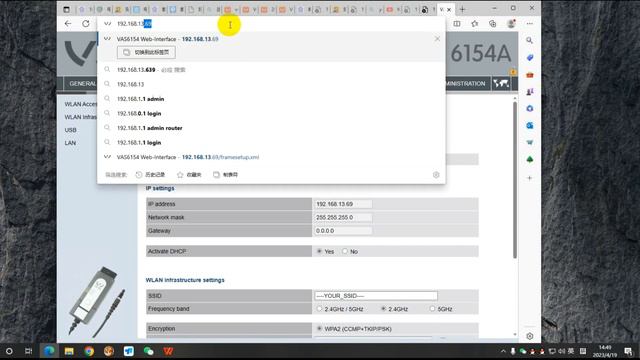Open WLAN Infrastructure sidebar item

pyautogui.click(x=80, y=117)
